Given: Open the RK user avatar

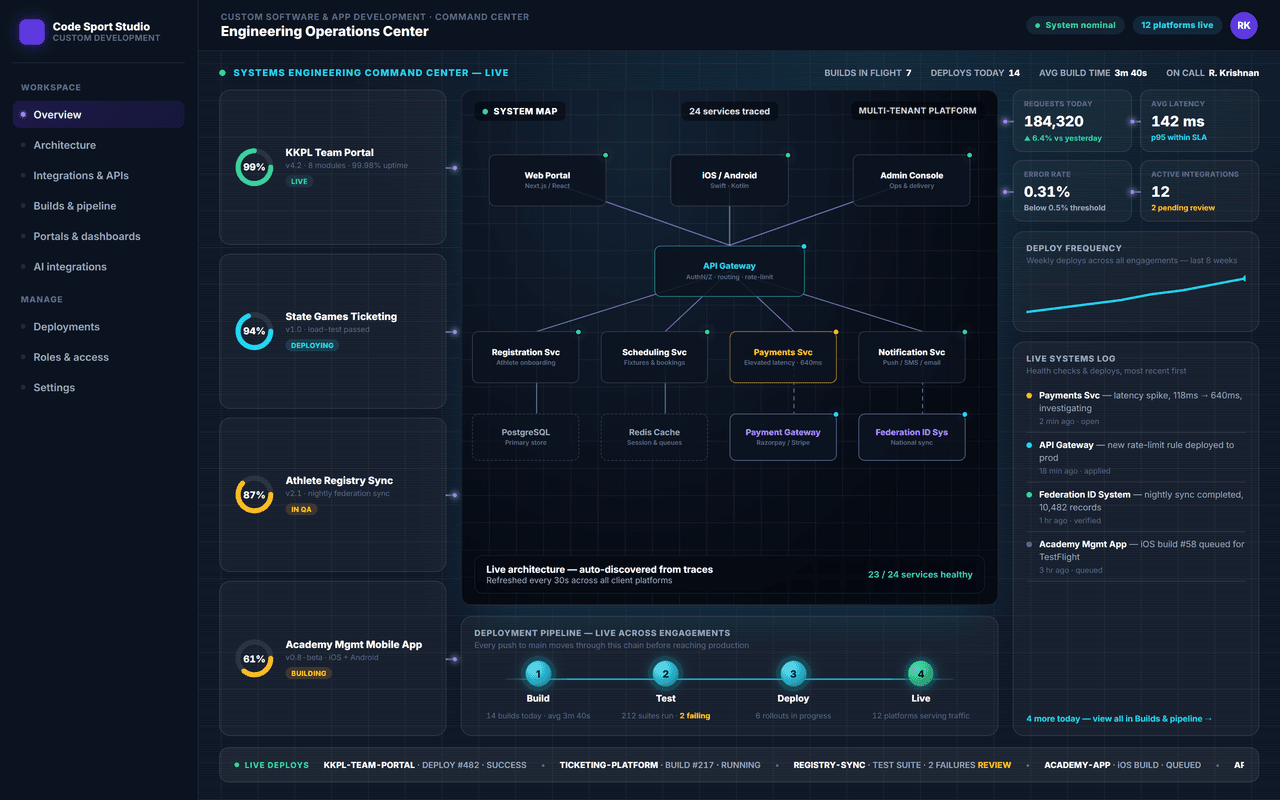Looking at the screenshot, I should [x=1244, y=26].
